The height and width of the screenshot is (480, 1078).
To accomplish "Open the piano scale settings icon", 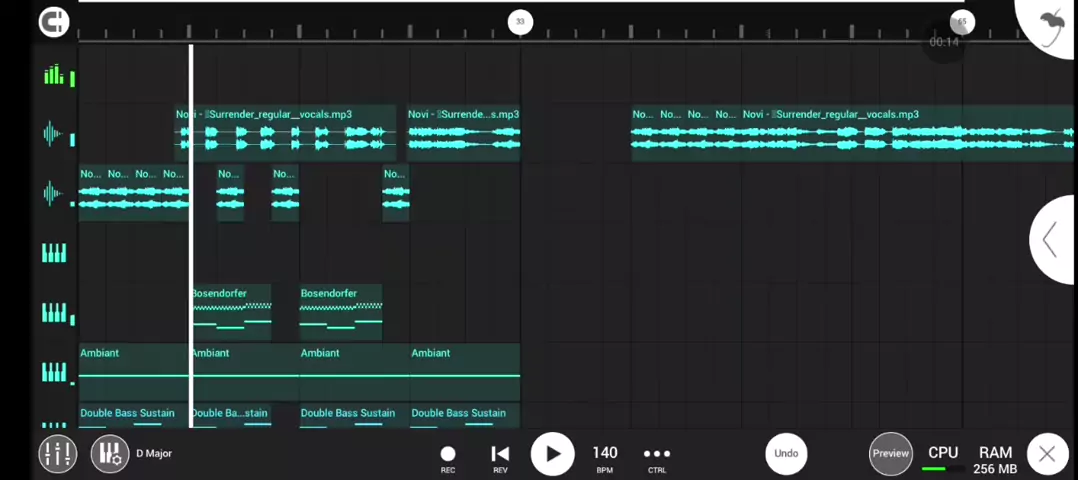I will tap(109, 454).
